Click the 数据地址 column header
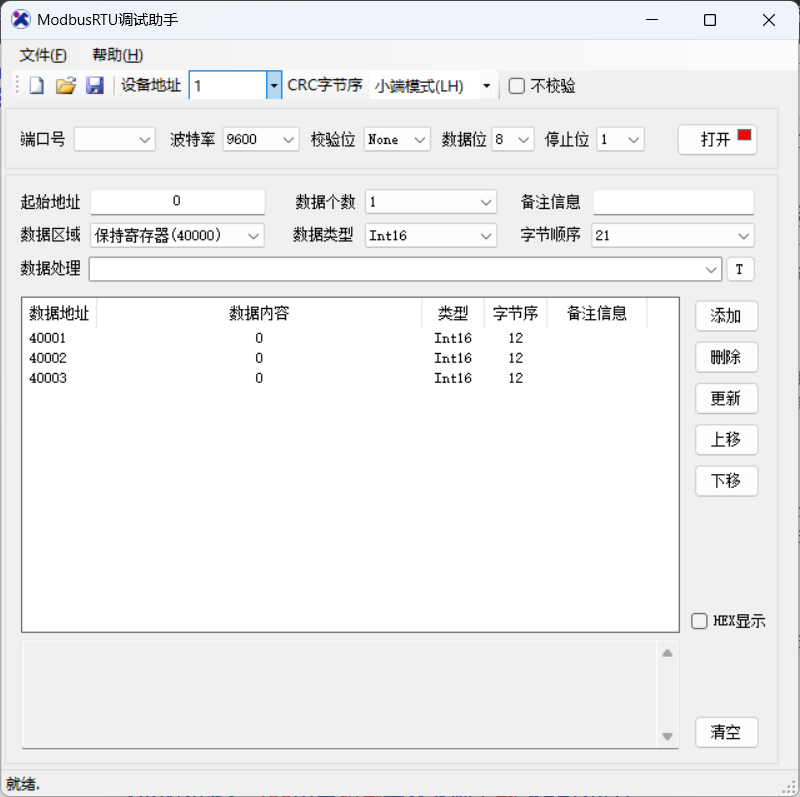800x797 pixels. point(59,313)
